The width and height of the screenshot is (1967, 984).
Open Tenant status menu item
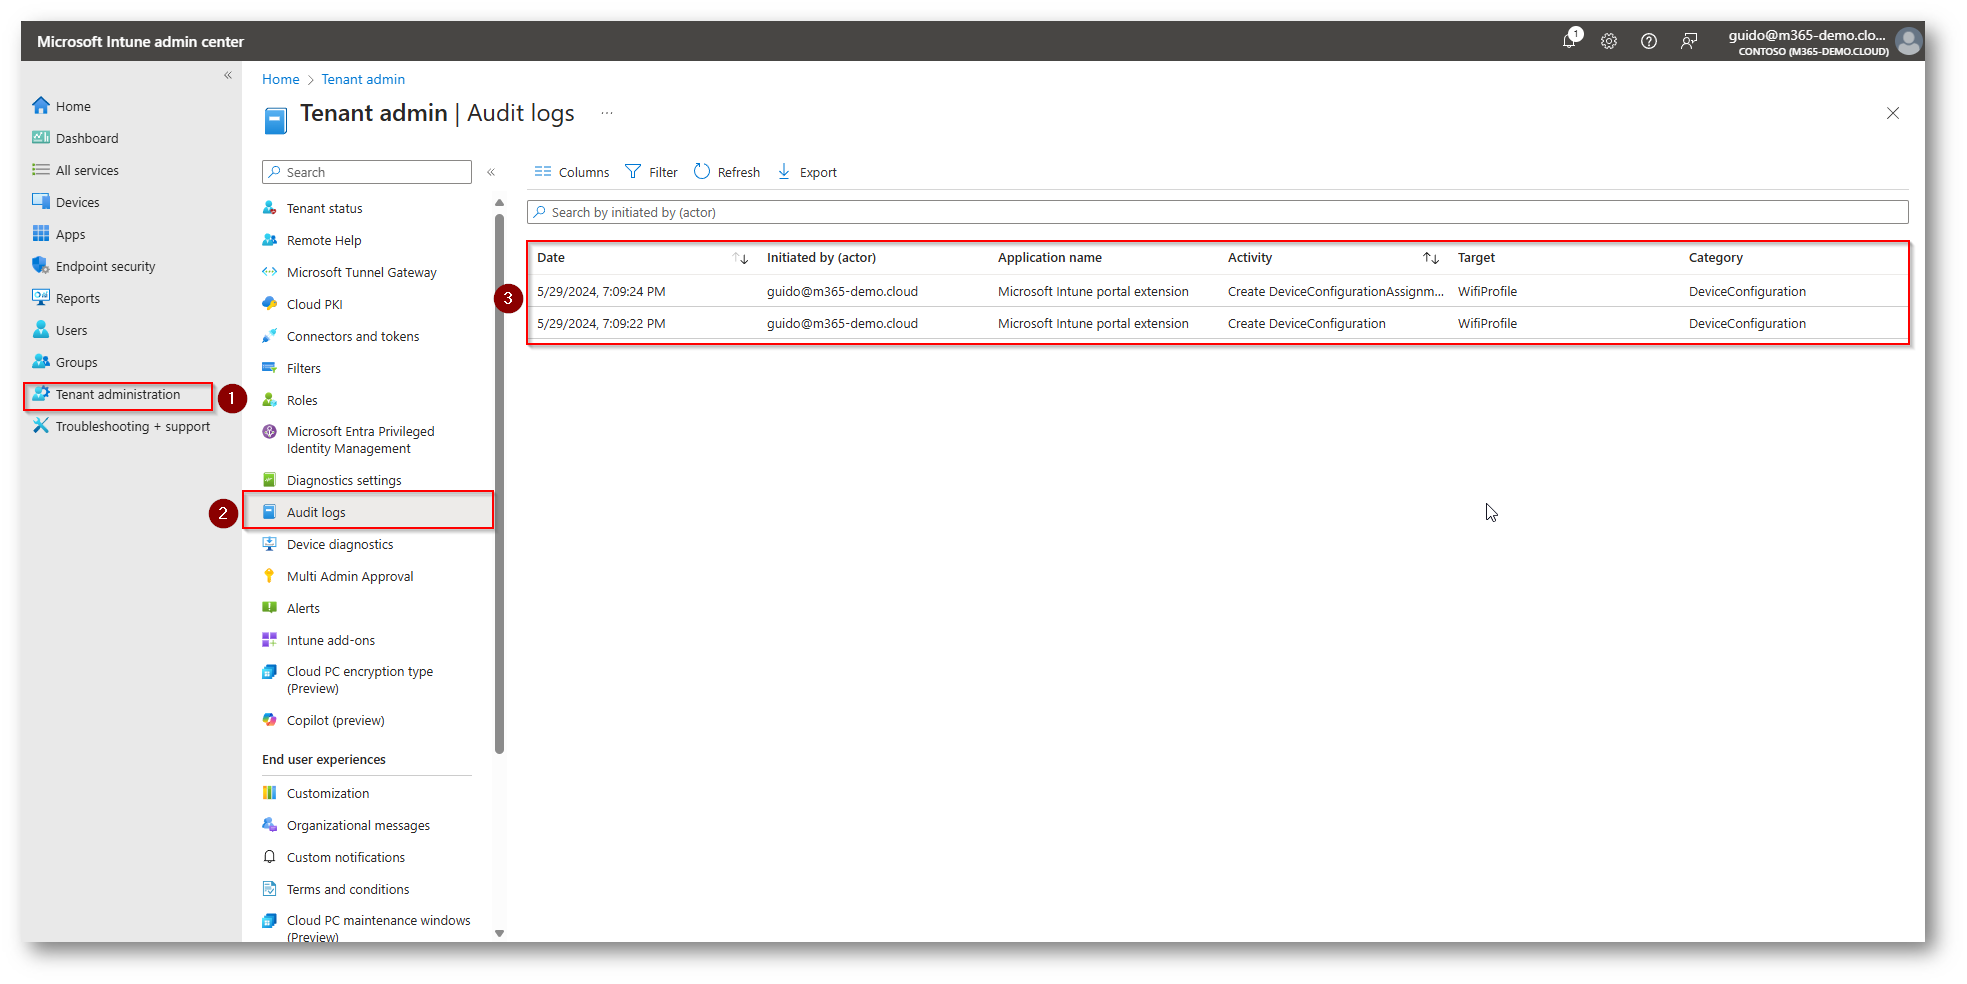324,208
